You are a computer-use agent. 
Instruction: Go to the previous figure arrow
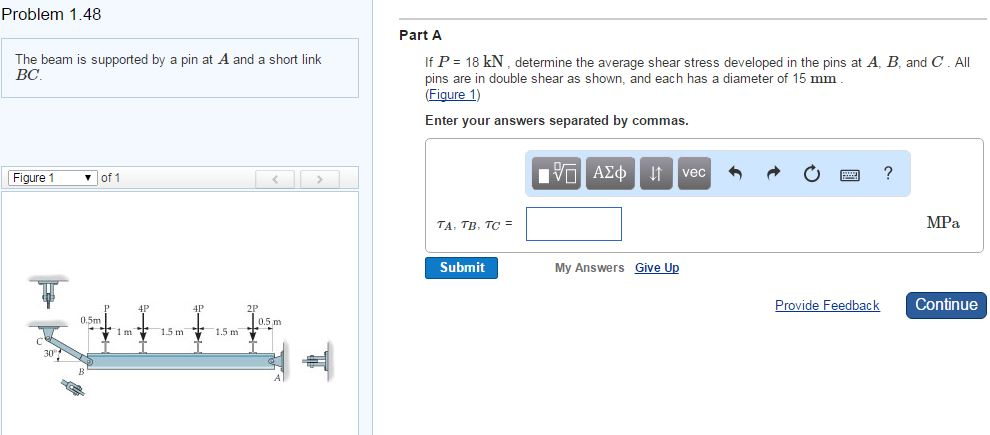pyautogui.click(x=275, y=179)
